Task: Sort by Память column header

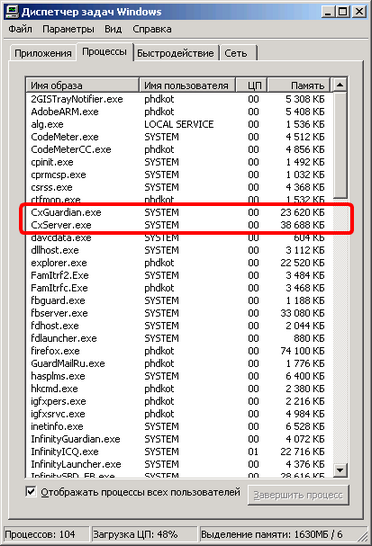Action: [299, 85]
